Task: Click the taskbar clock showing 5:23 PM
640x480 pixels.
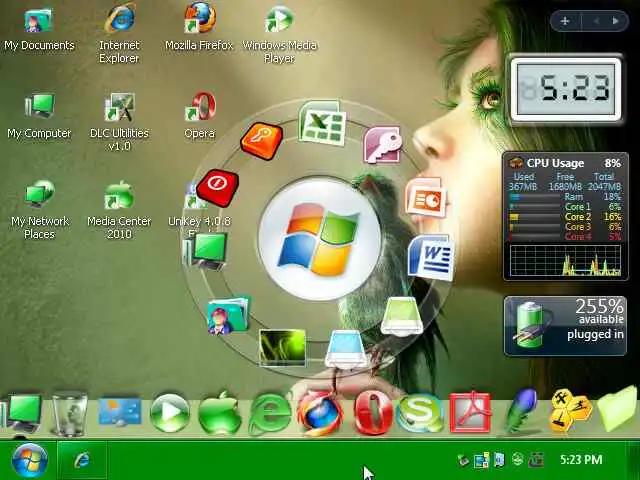Action: tap(581, 460)
